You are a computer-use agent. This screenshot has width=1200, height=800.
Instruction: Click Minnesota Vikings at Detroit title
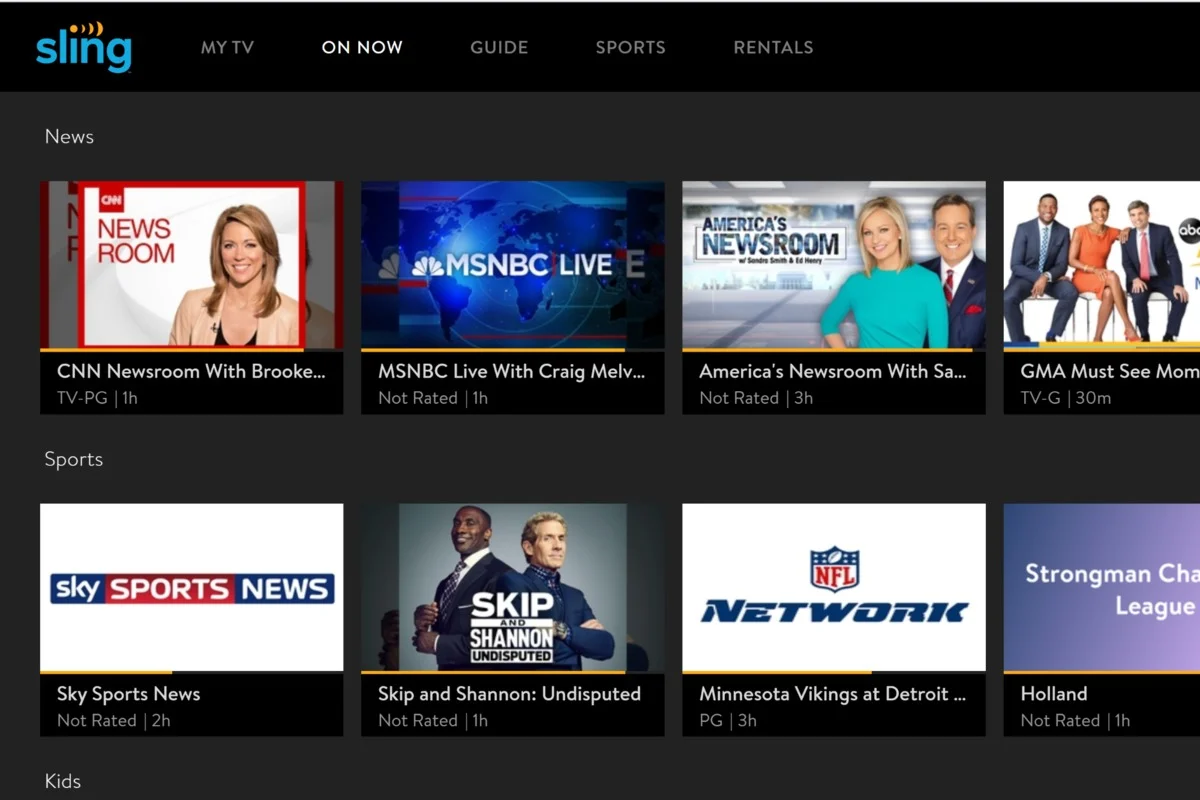(x=833, y=694)
